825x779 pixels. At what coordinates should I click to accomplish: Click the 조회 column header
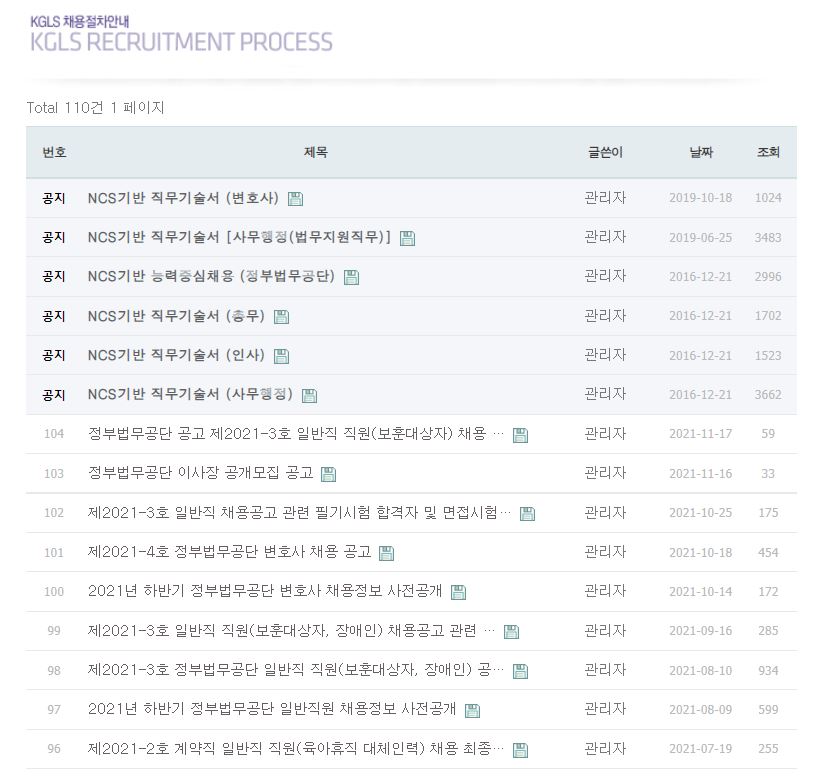coord(768,153)
